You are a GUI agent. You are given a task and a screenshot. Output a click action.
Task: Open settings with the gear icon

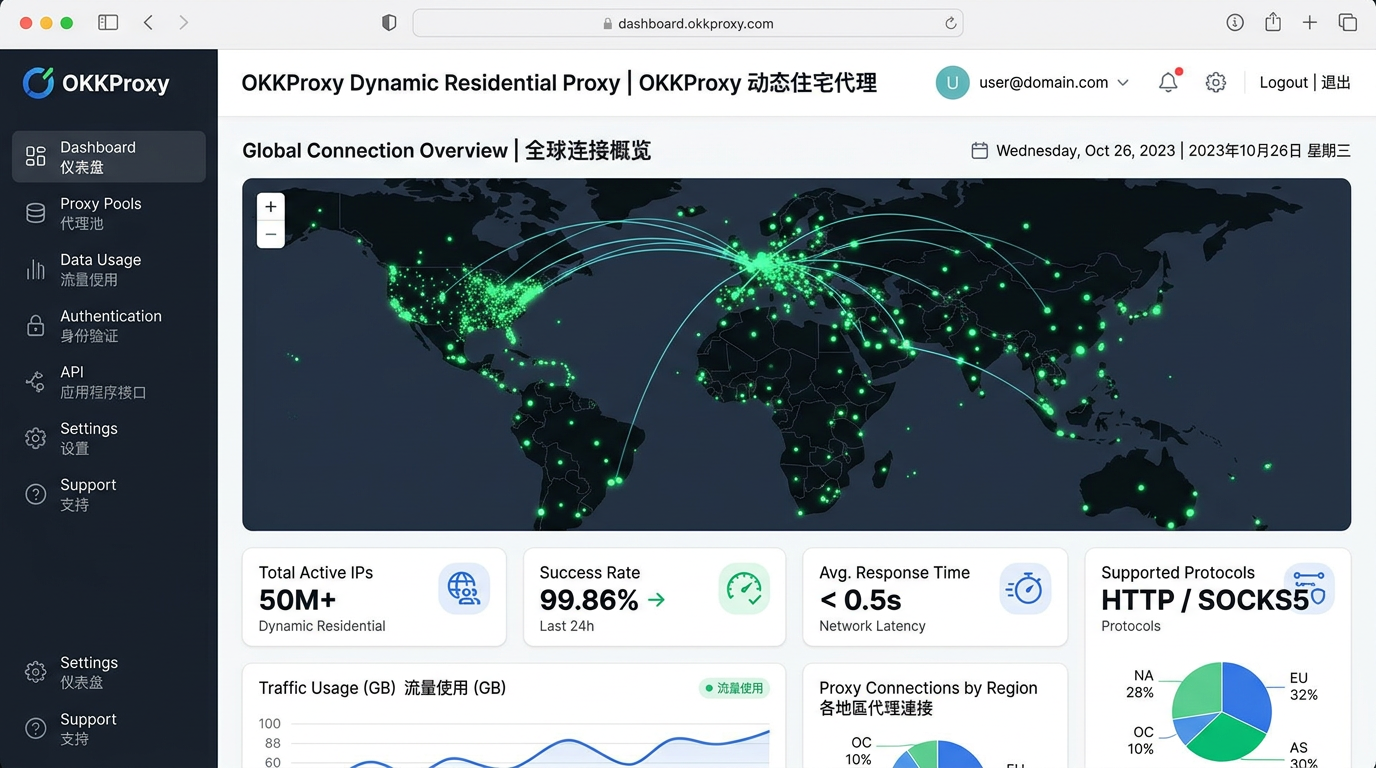tap(1215, 82)
